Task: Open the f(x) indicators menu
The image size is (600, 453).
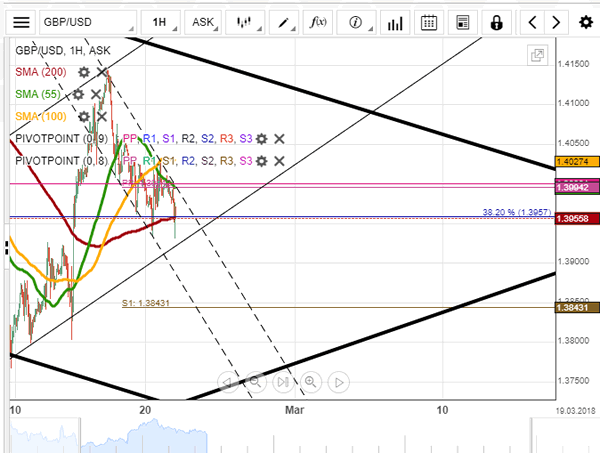Action: click(318, 23)
